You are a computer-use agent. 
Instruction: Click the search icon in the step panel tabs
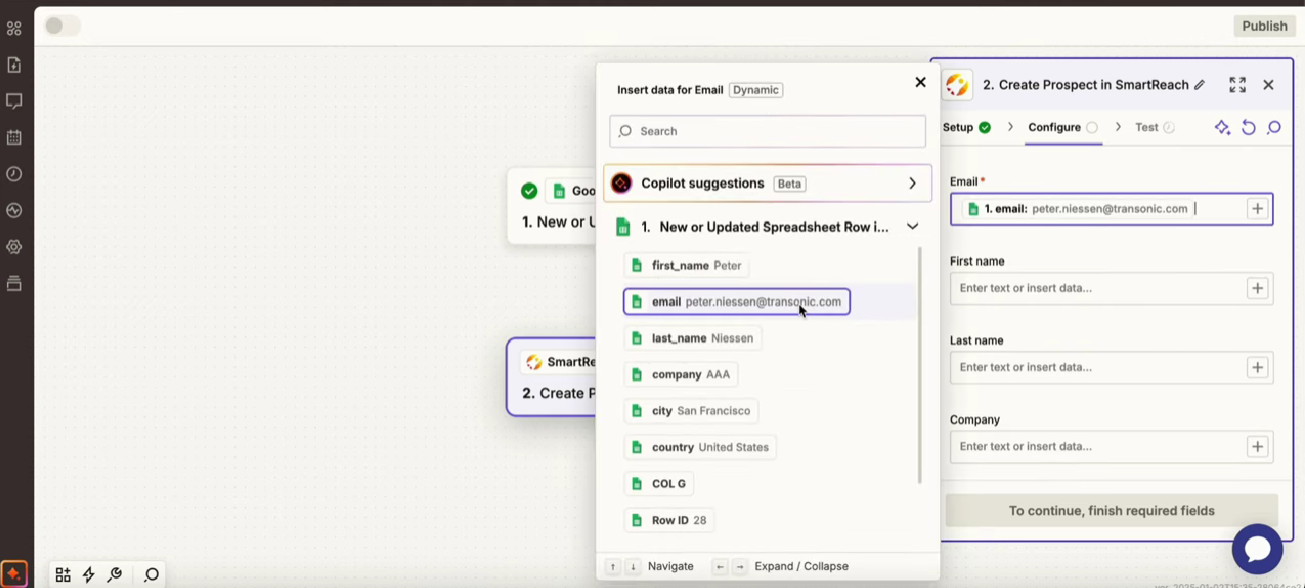(x=1274, y=127)
